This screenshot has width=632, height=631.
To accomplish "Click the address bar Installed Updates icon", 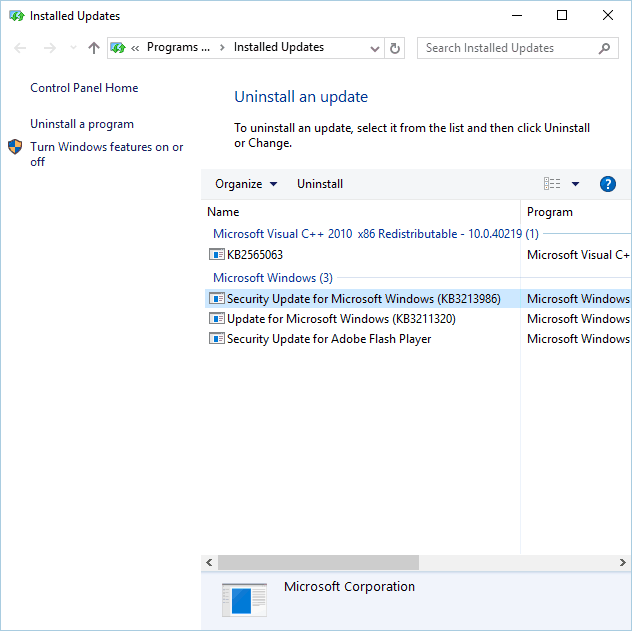I will click(x=118, y=48).
